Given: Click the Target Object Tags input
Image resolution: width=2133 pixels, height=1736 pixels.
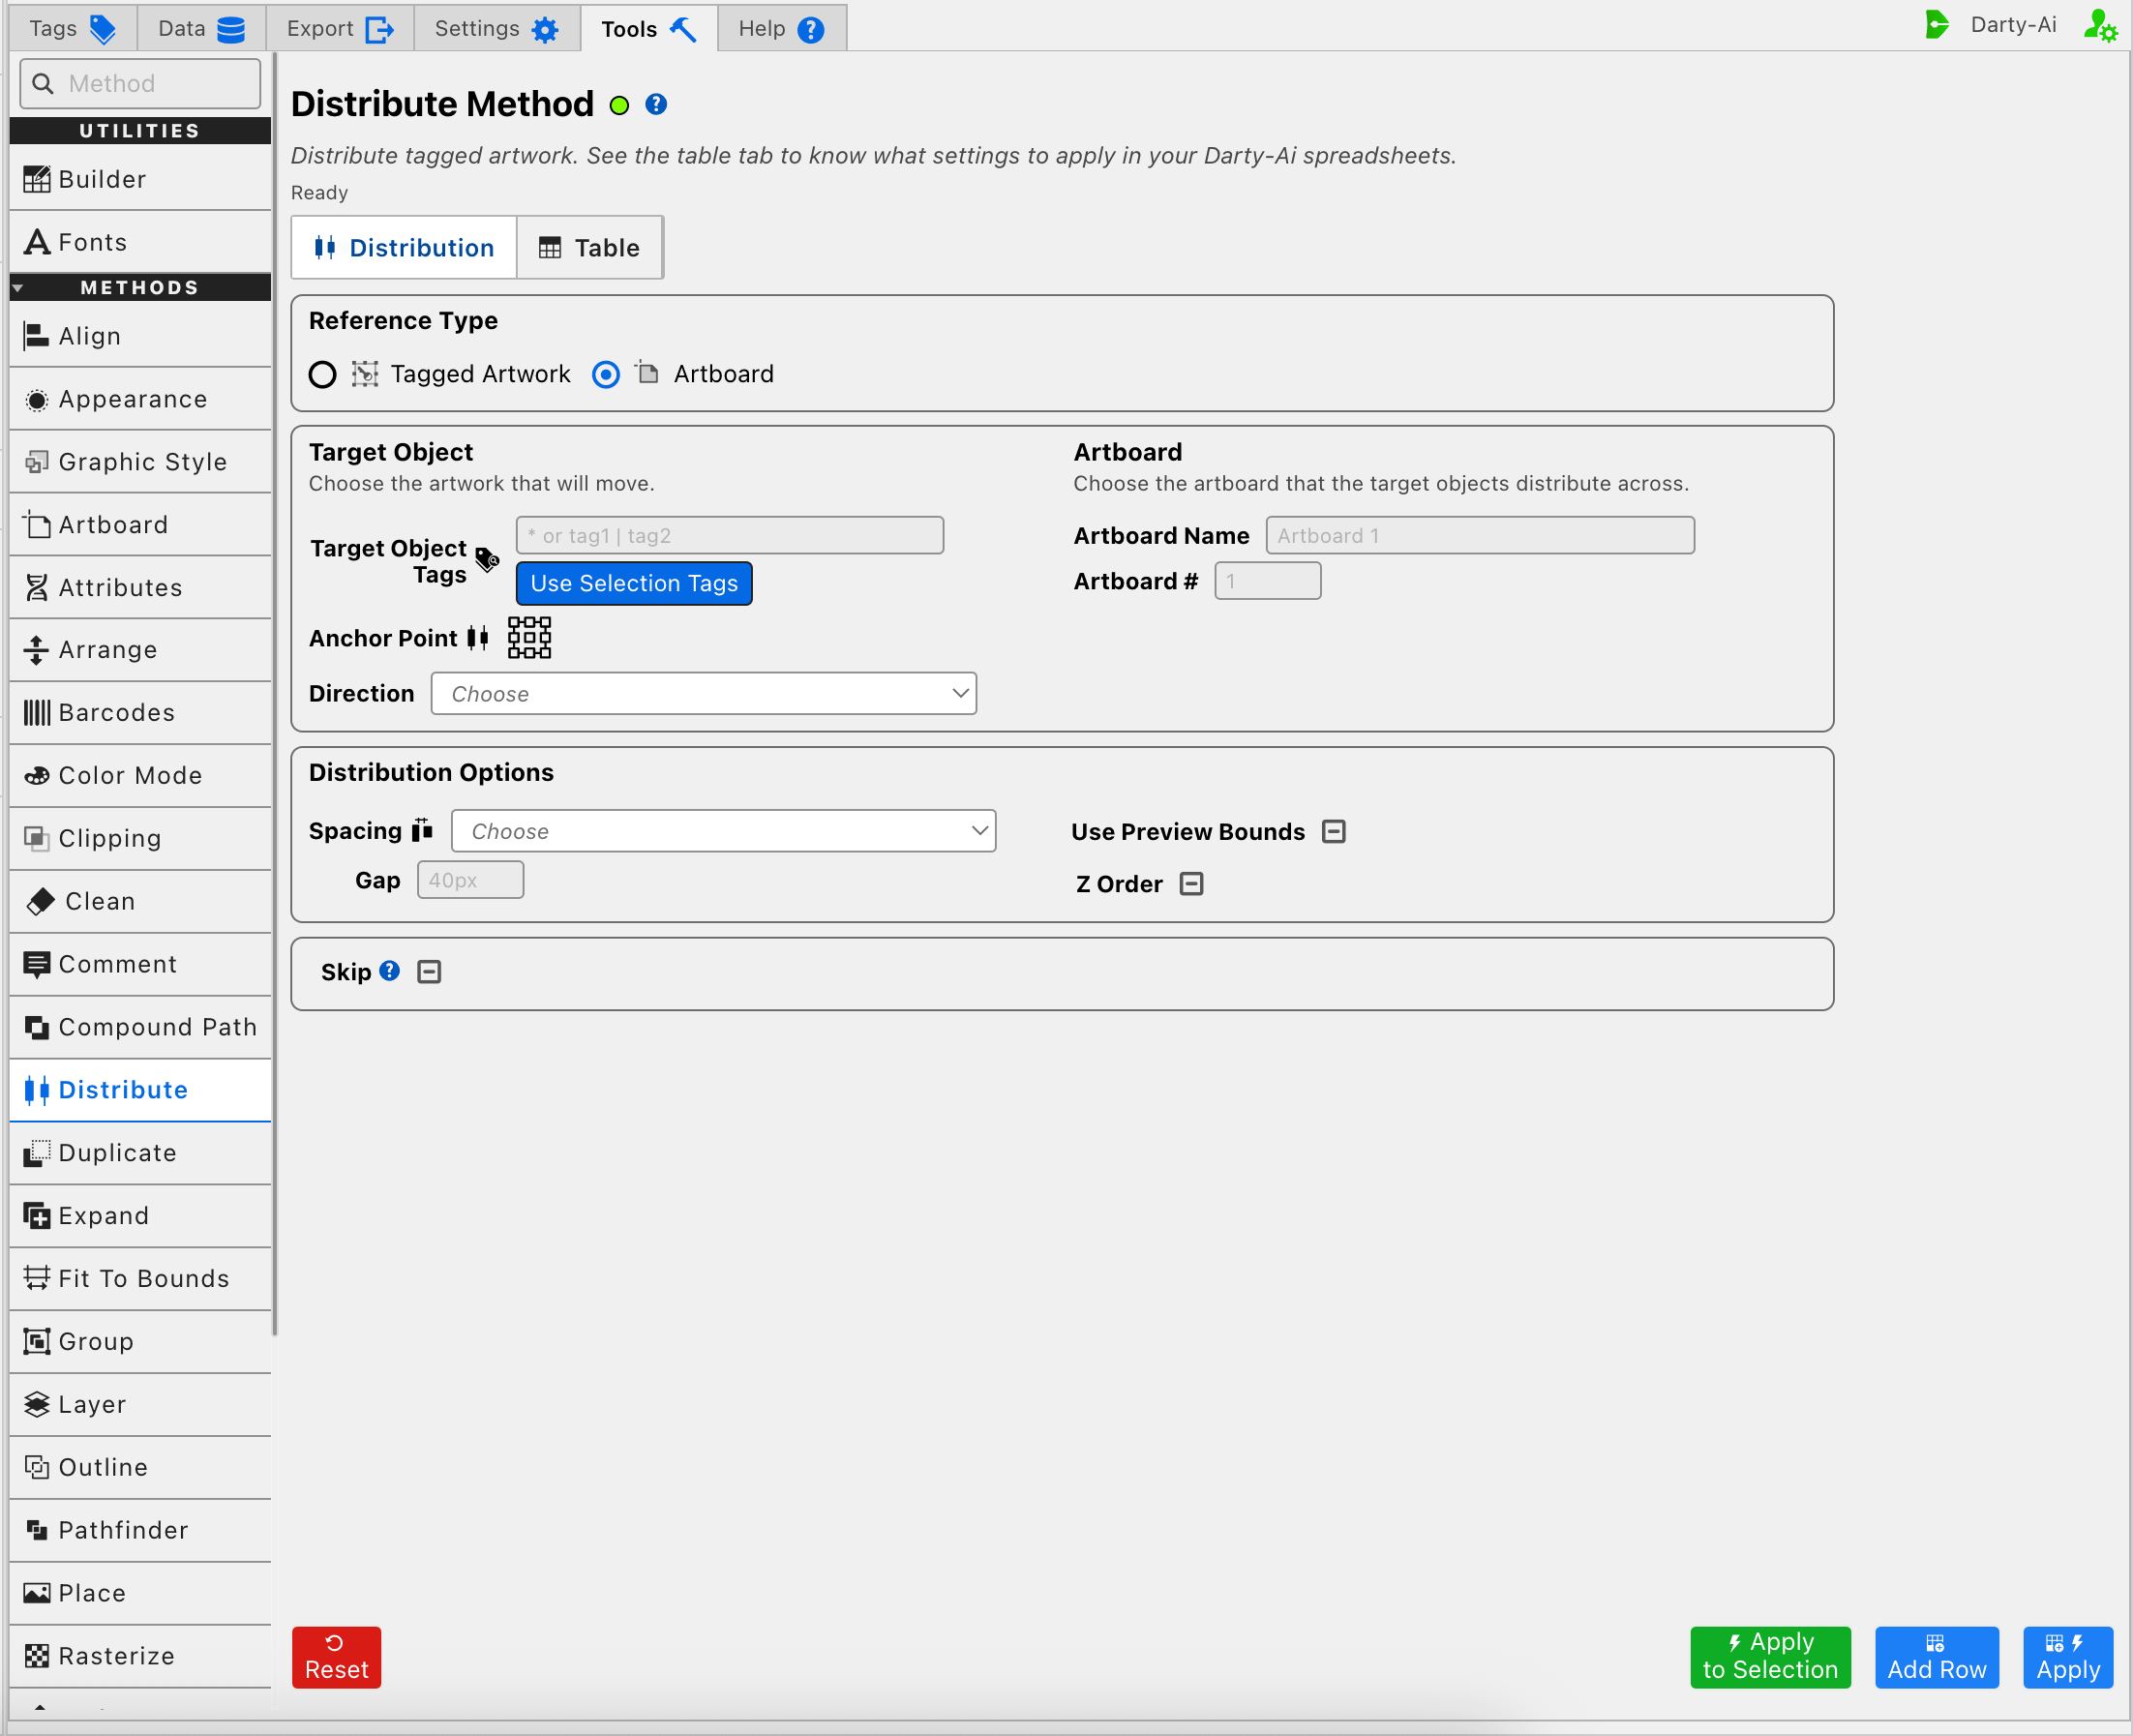Looking at the screenshot, I should coord(730,536).
